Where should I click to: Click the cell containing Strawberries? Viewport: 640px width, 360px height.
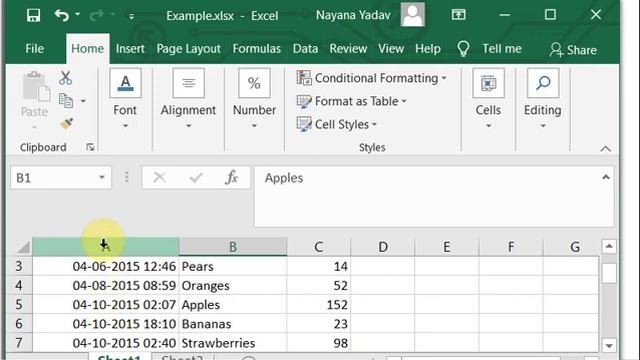pos(233,343)
